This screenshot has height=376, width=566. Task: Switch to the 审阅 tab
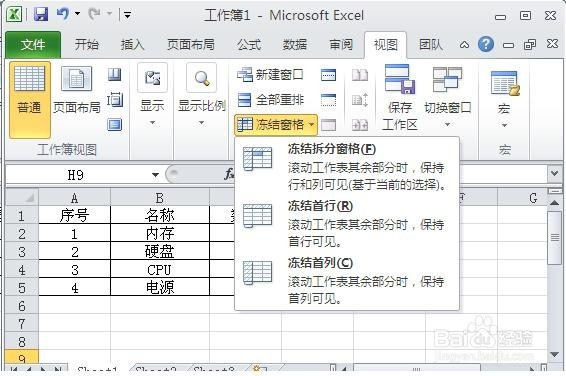[341, 45]
